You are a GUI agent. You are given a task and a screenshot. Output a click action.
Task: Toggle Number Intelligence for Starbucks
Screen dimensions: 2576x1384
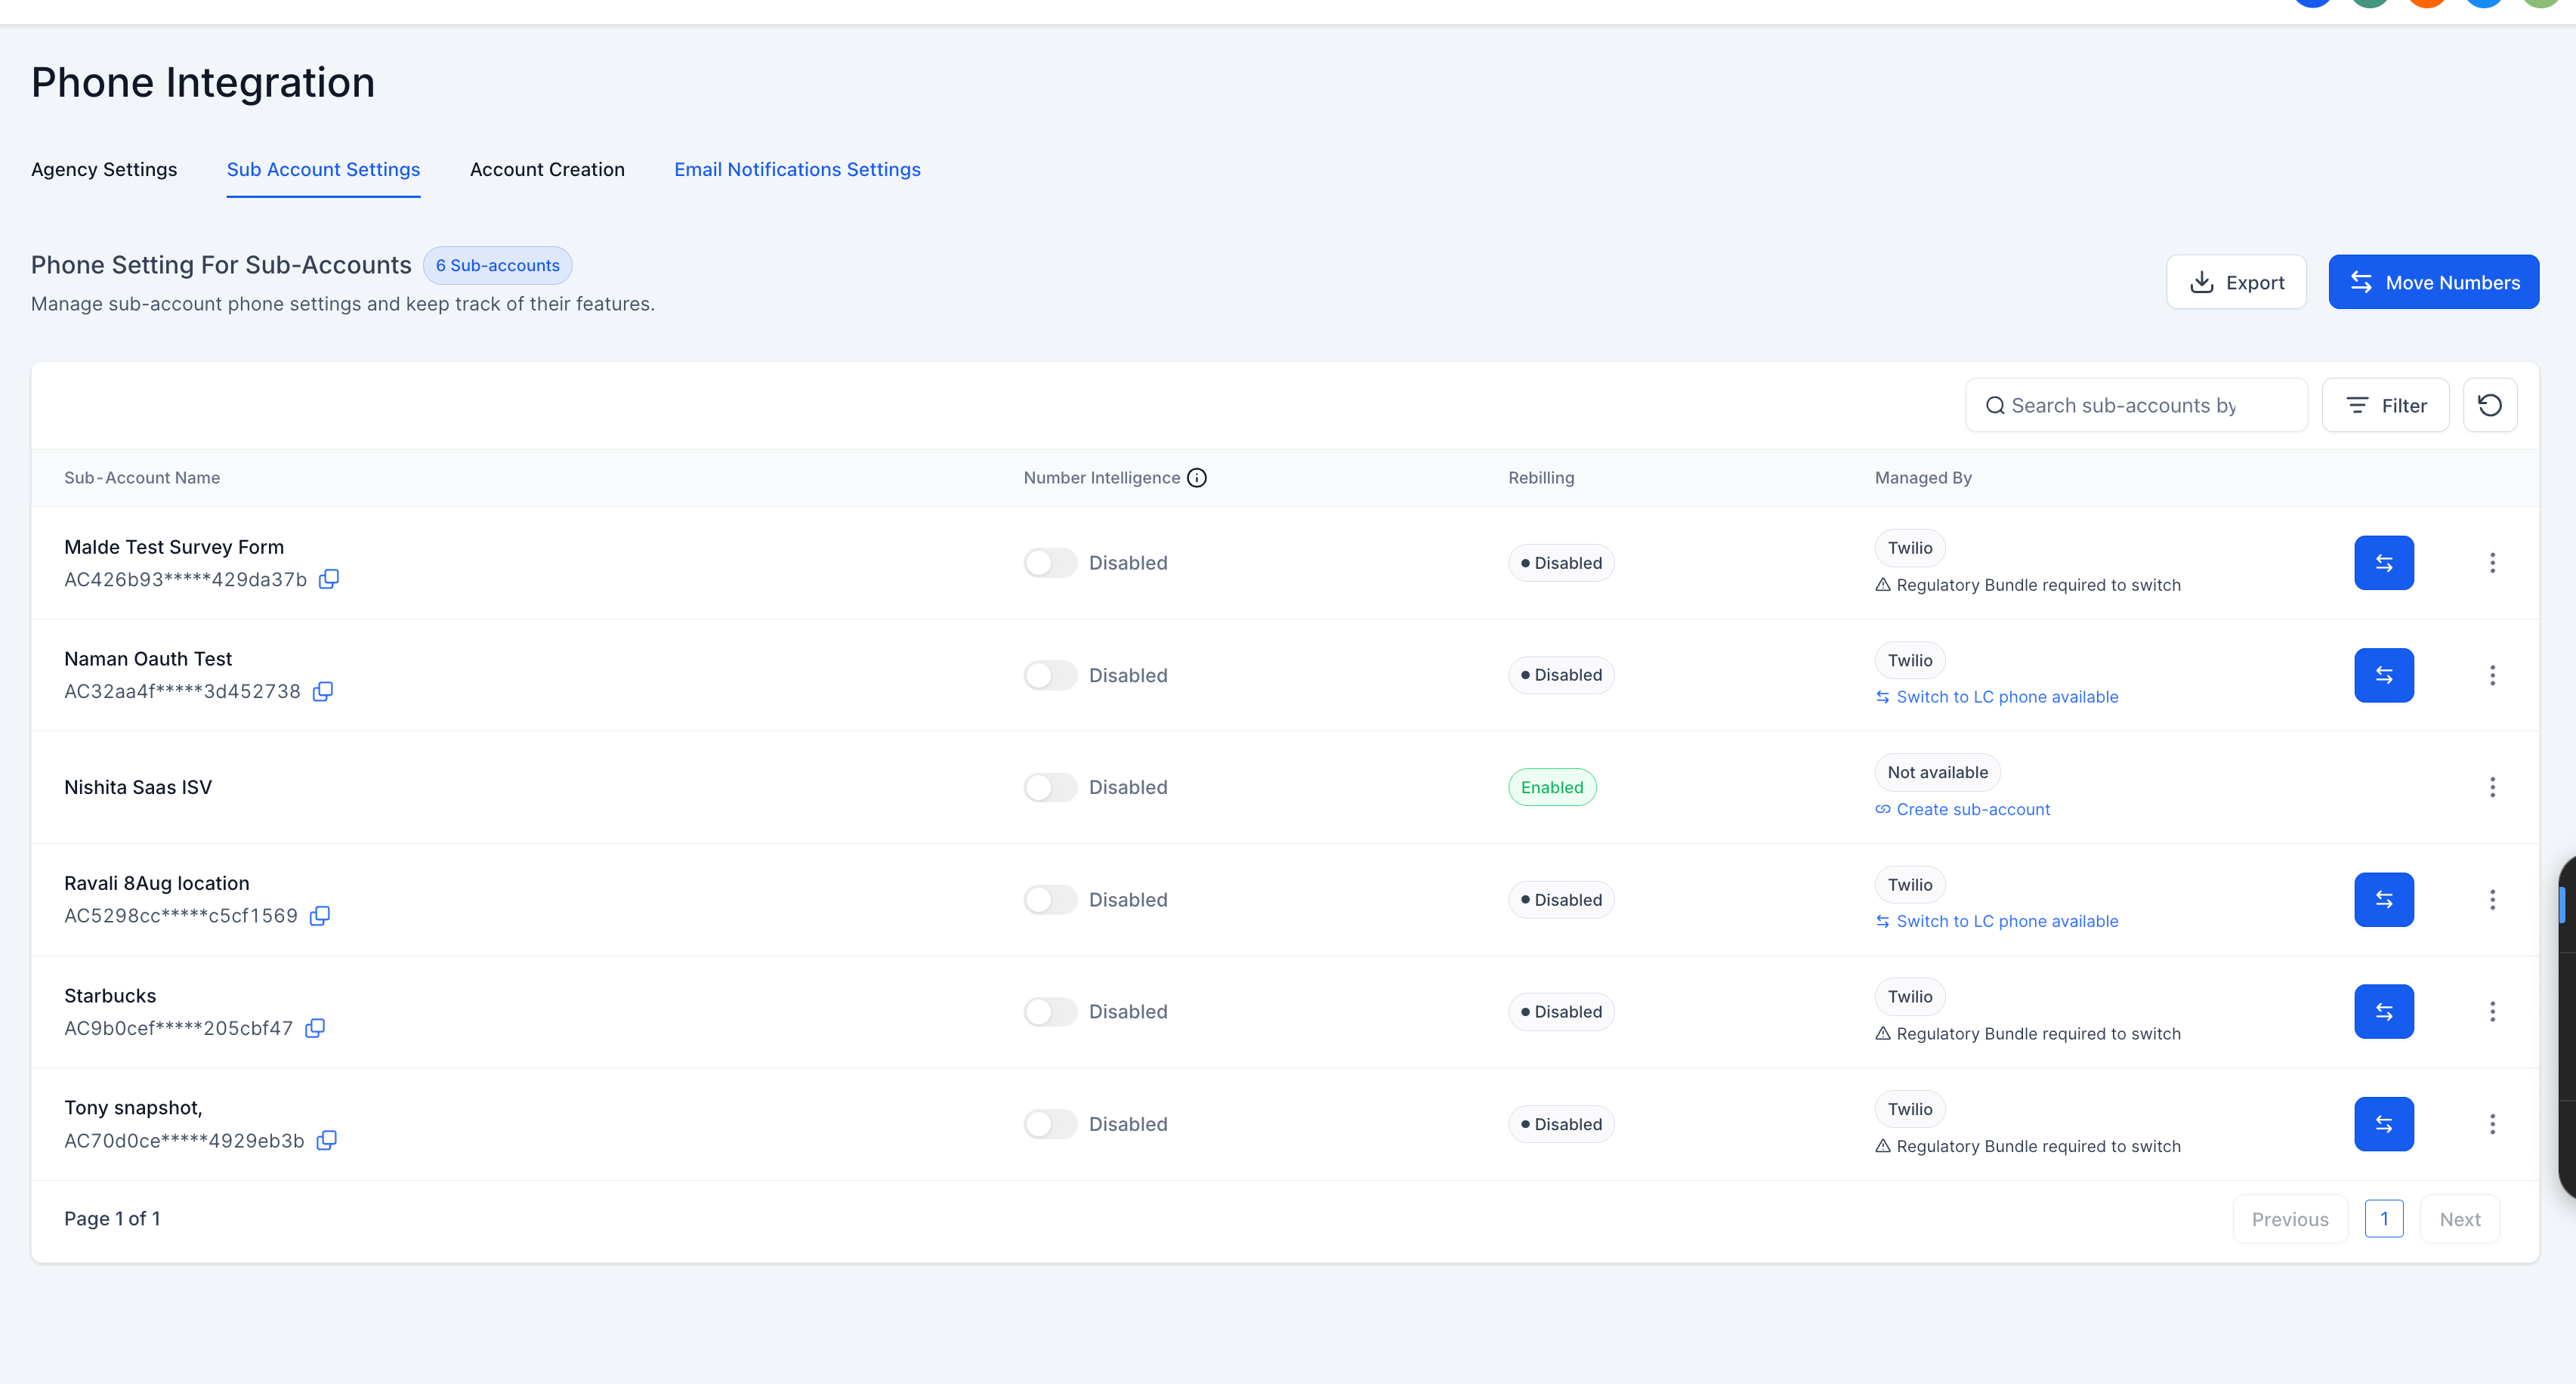pos(1050,1012)
